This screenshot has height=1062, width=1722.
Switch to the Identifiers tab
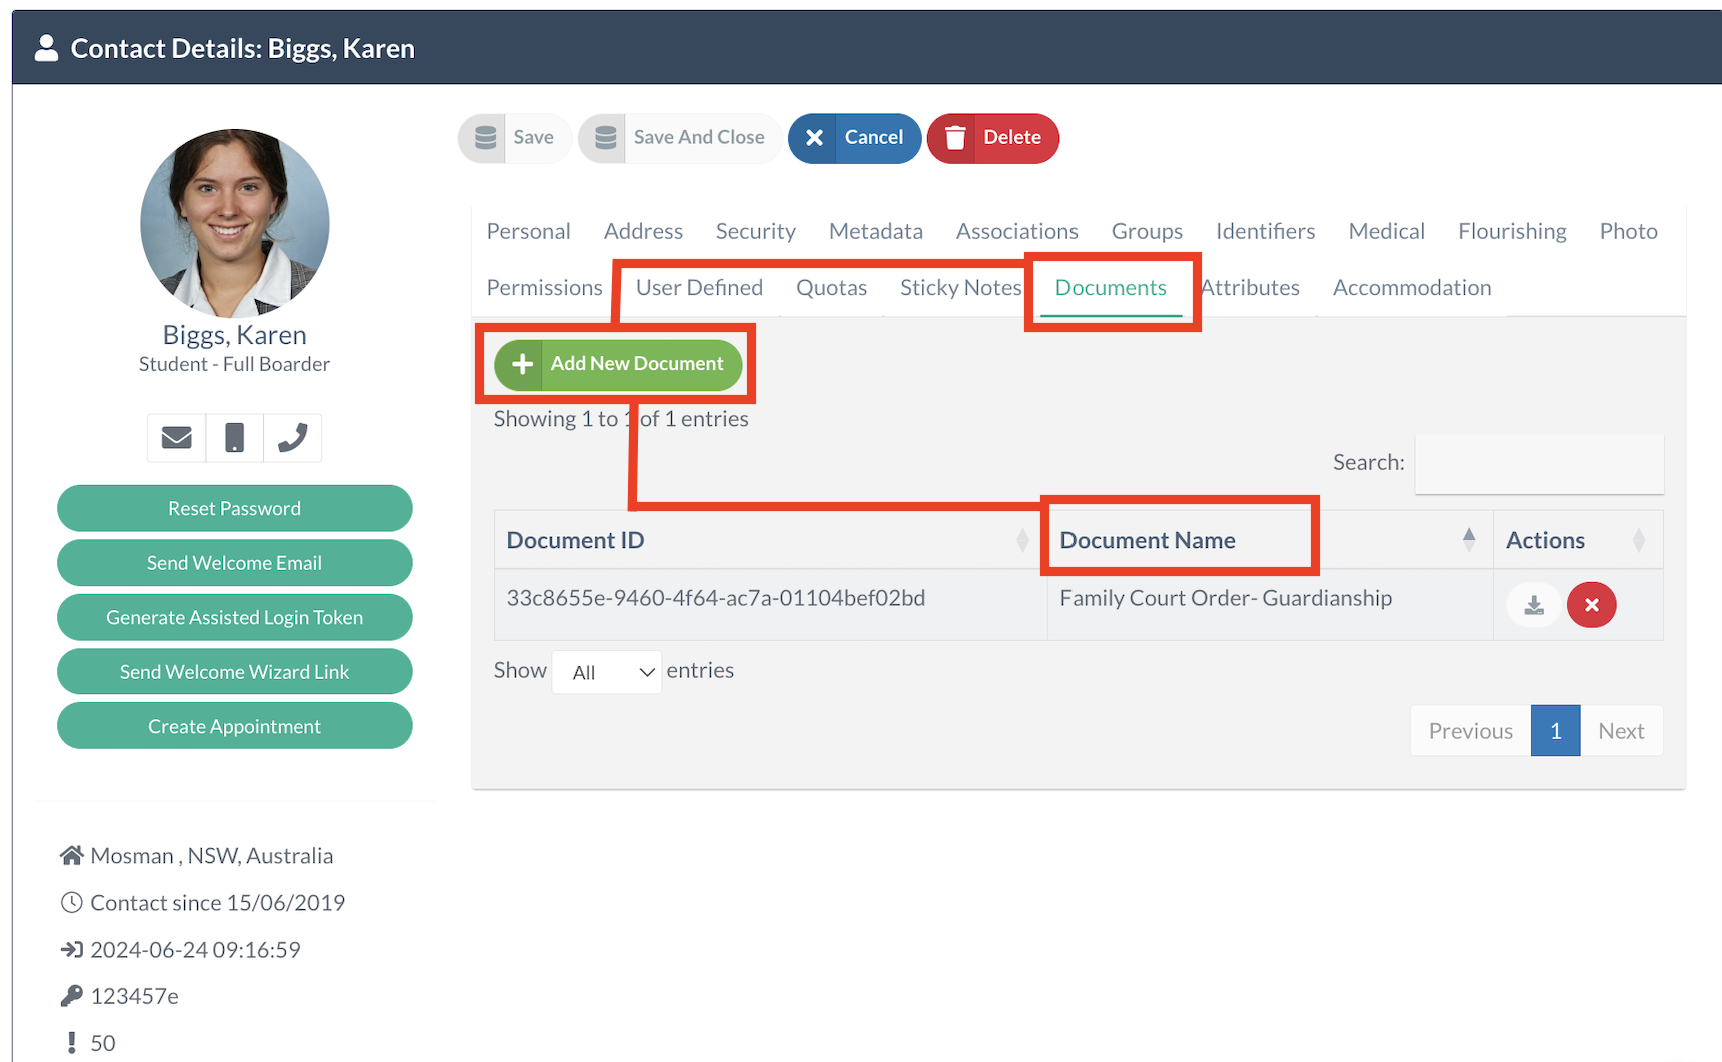click(1265, 231)
